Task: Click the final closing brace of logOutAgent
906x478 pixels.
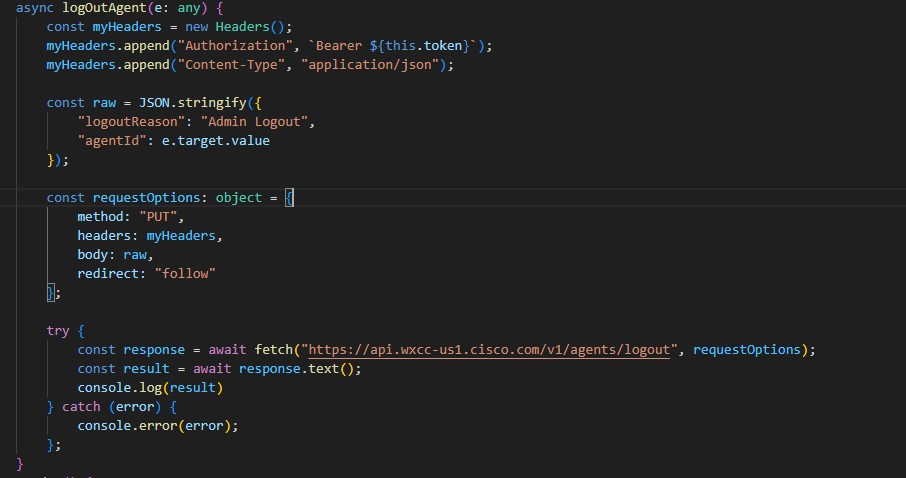Action: coord(20,464)
